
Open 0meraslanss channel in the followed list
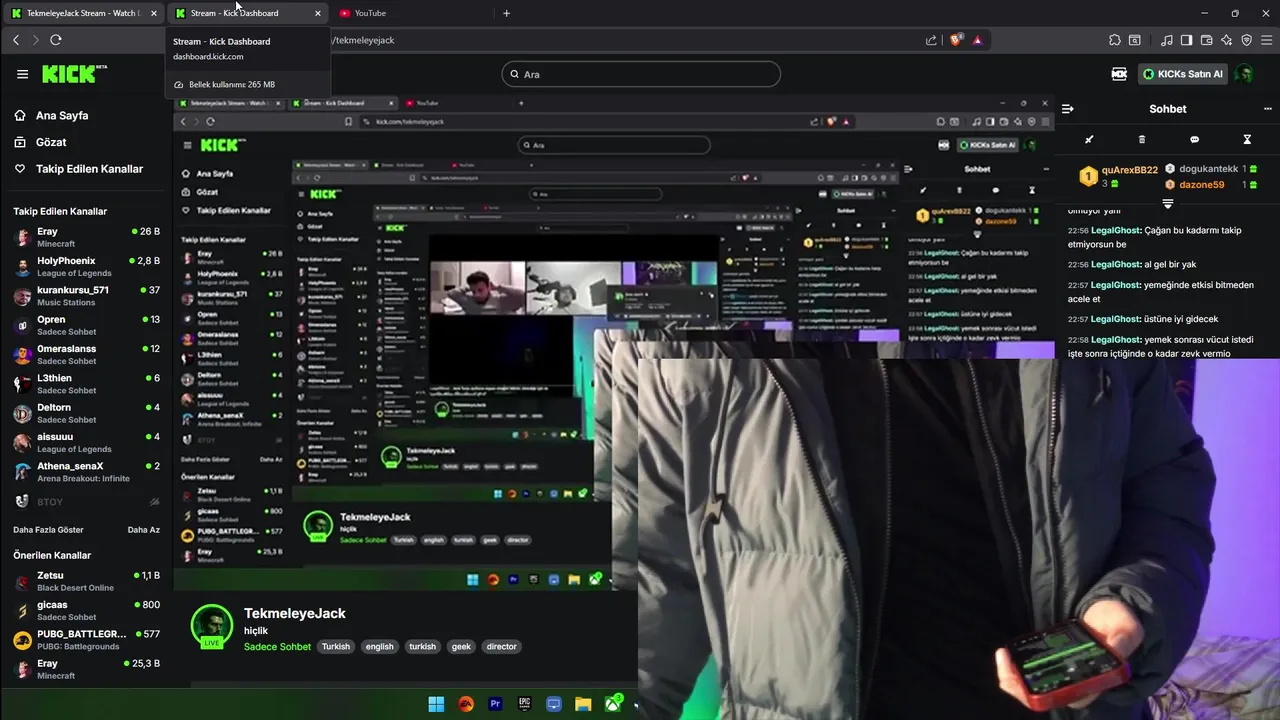tap(86, 355)
